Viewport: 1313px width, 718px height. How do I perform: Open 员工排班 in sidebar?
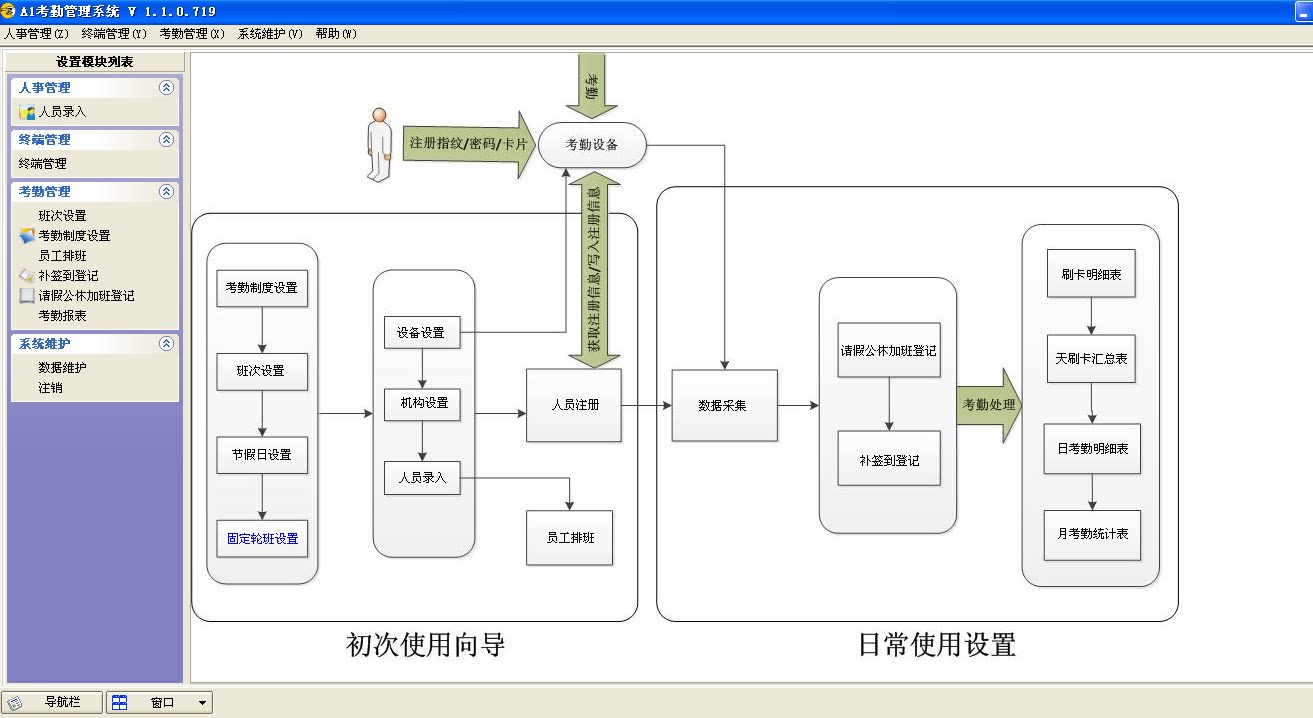62,256
